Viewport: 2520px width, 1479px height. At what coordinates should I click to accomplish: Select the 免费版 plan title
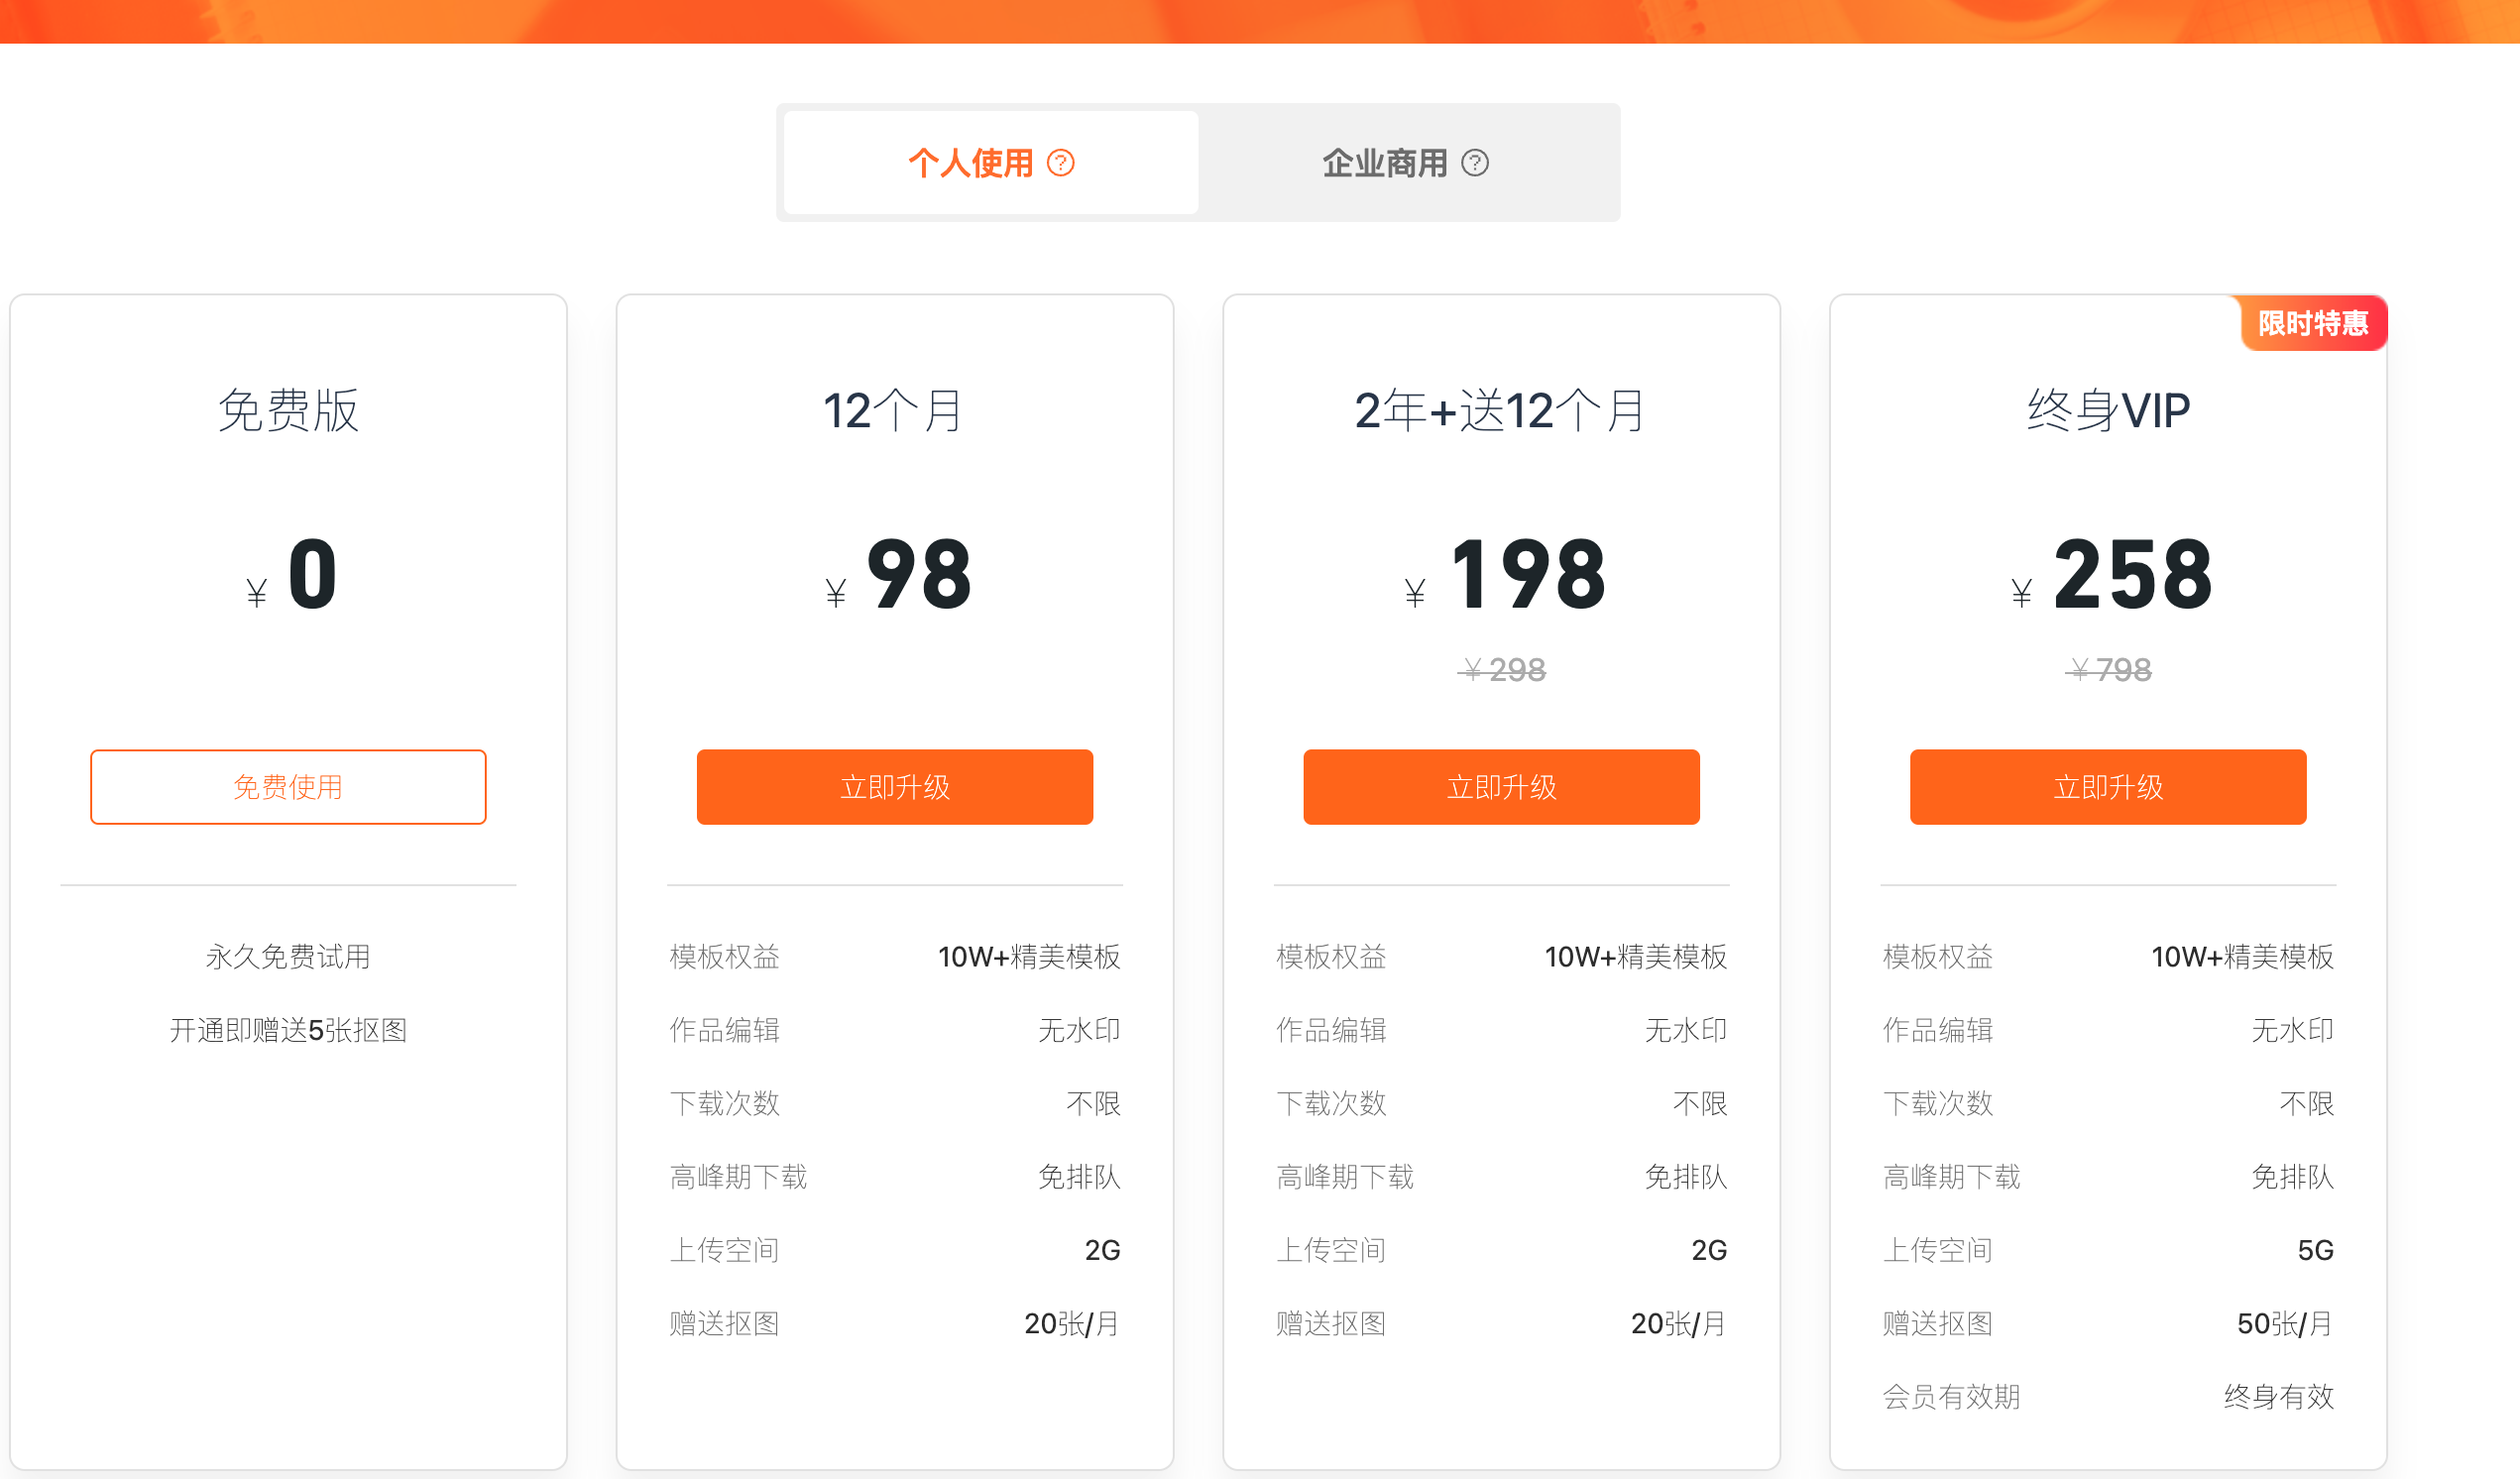pos(288,411)
